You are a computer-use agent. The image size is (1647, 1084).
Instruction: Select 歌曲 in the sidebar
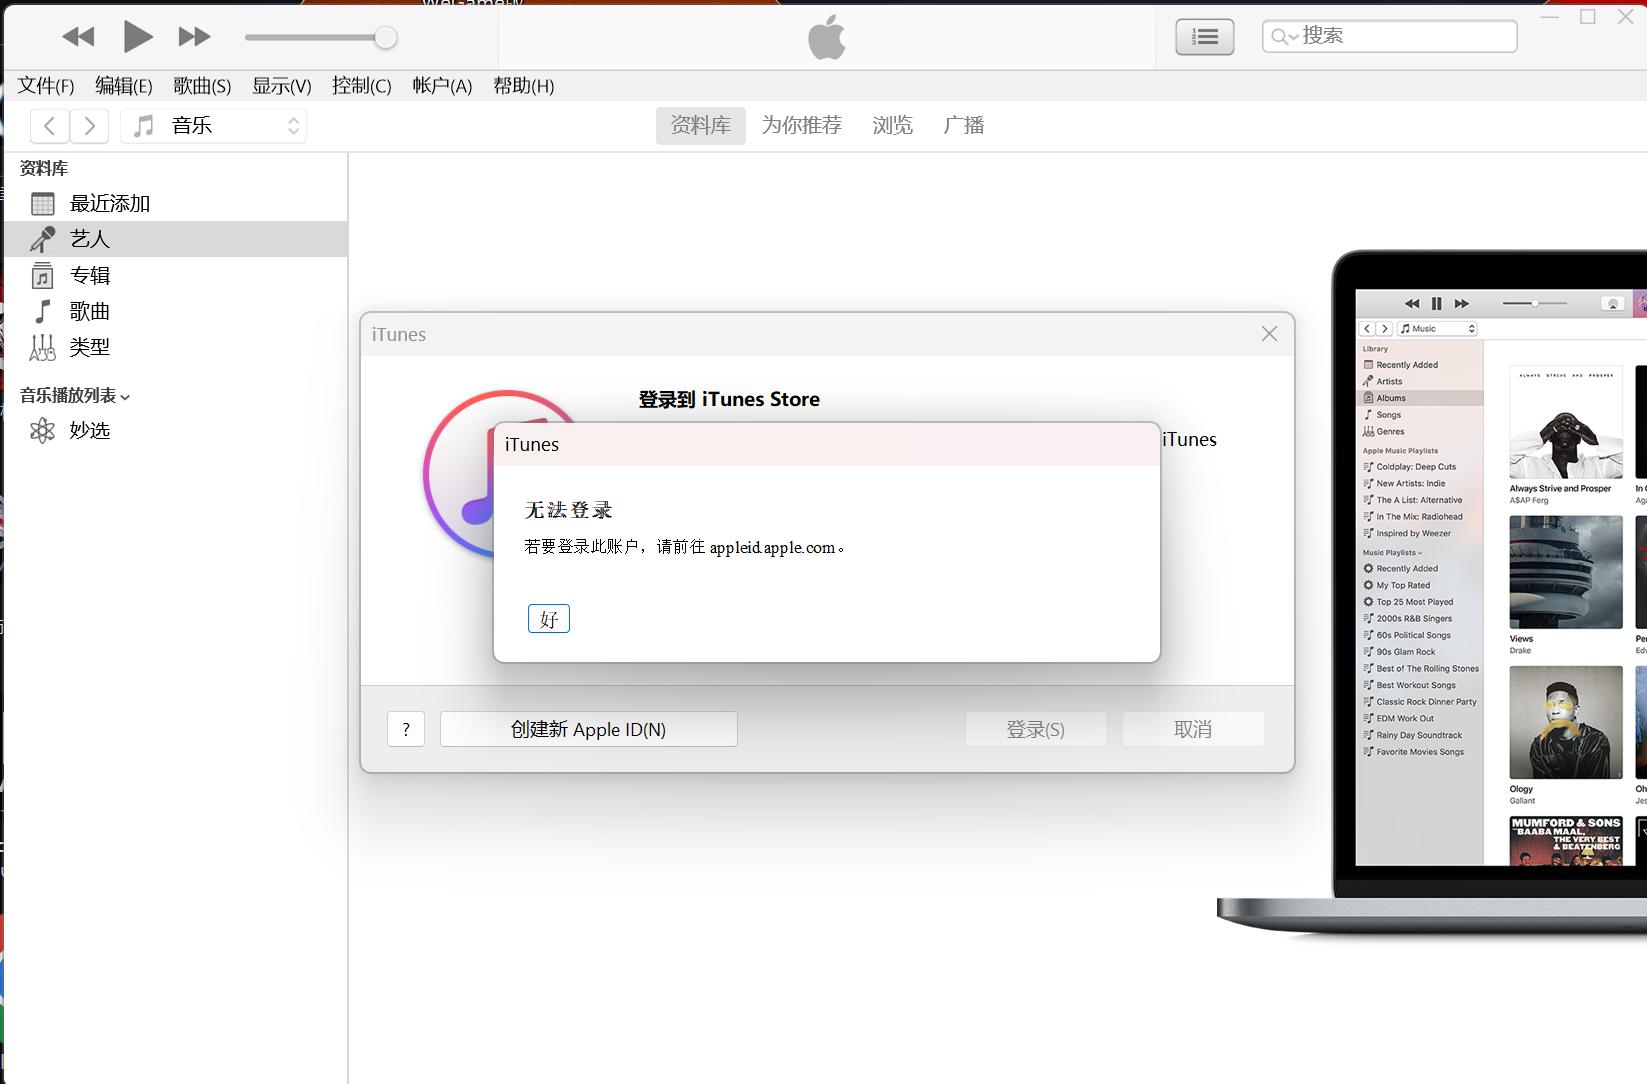click(x=176, y=312)
